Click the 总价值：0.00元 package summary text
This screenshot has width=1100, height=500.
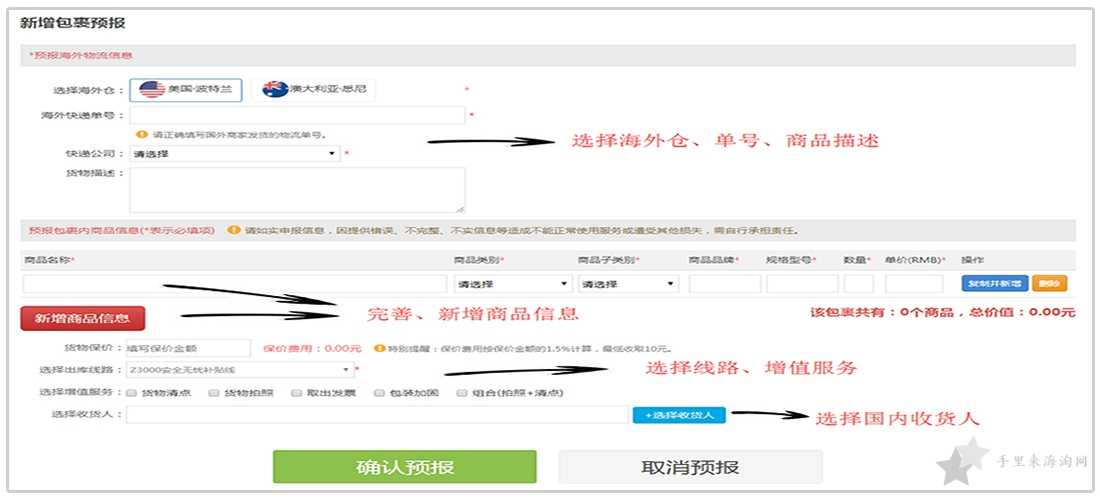(1021, 312)
